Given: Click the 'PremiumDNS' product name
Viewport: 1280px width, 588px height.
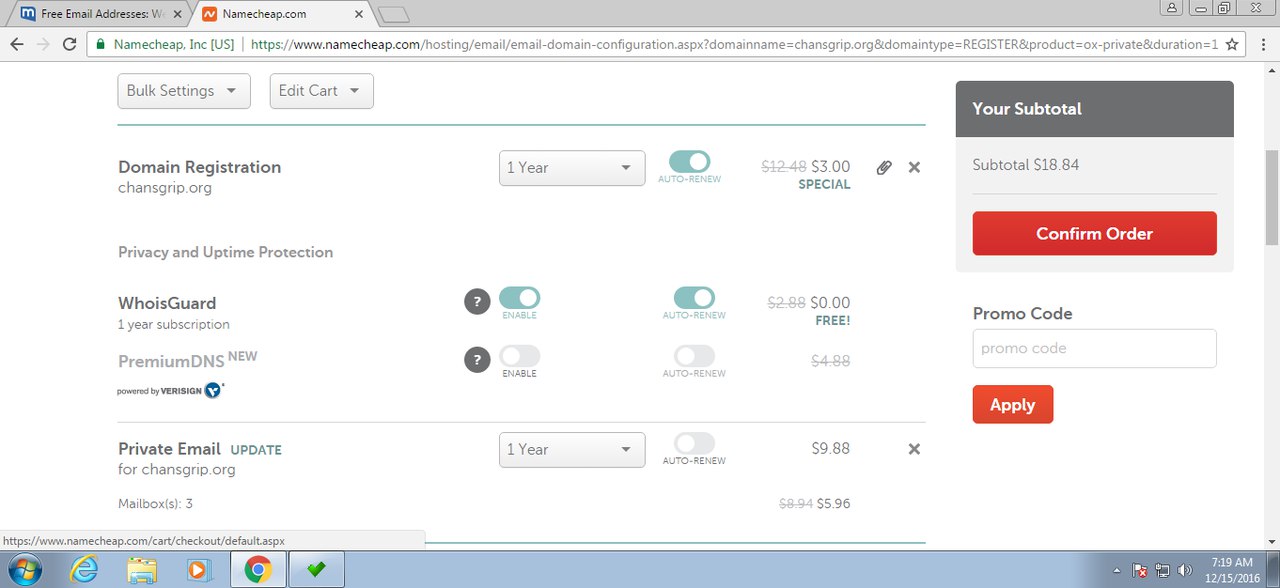Looking at the screenshot, I should (171, 362).
